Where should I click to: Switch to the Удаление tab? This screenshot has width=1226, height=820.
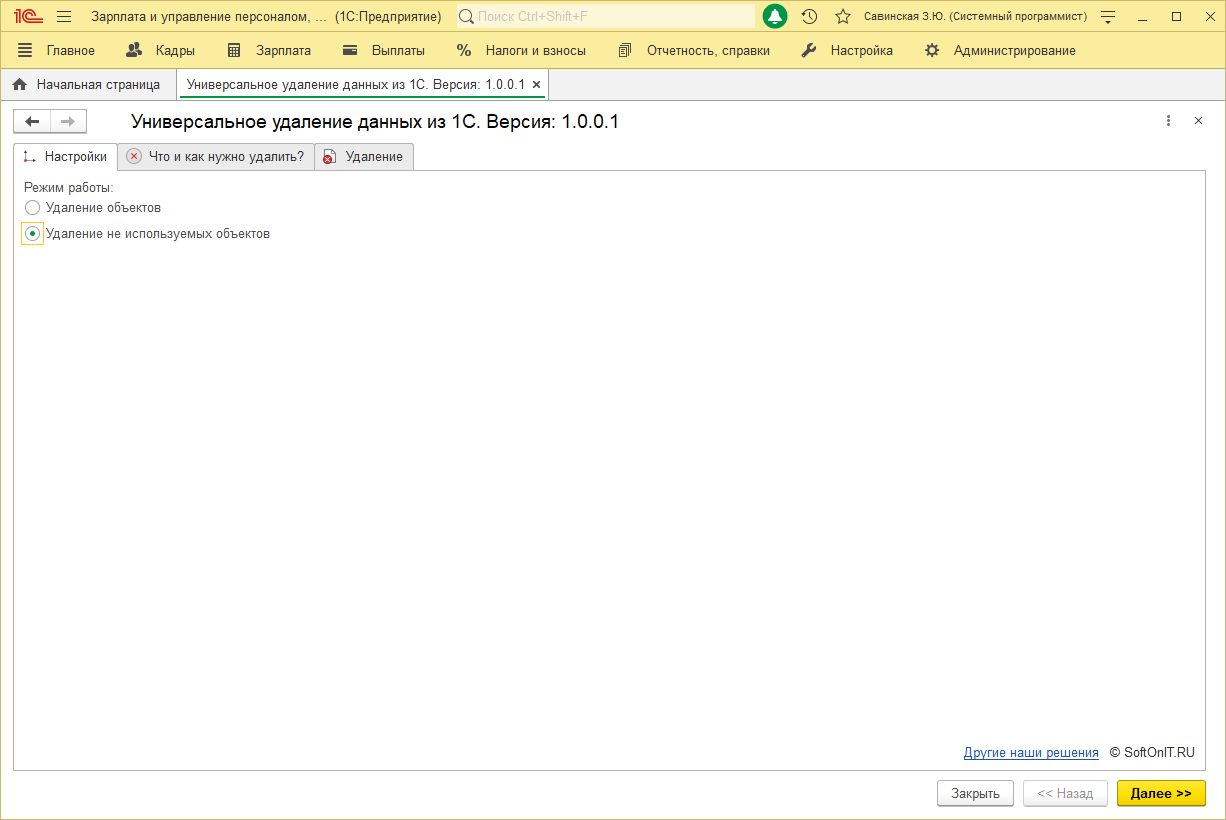tap(364, 157)
